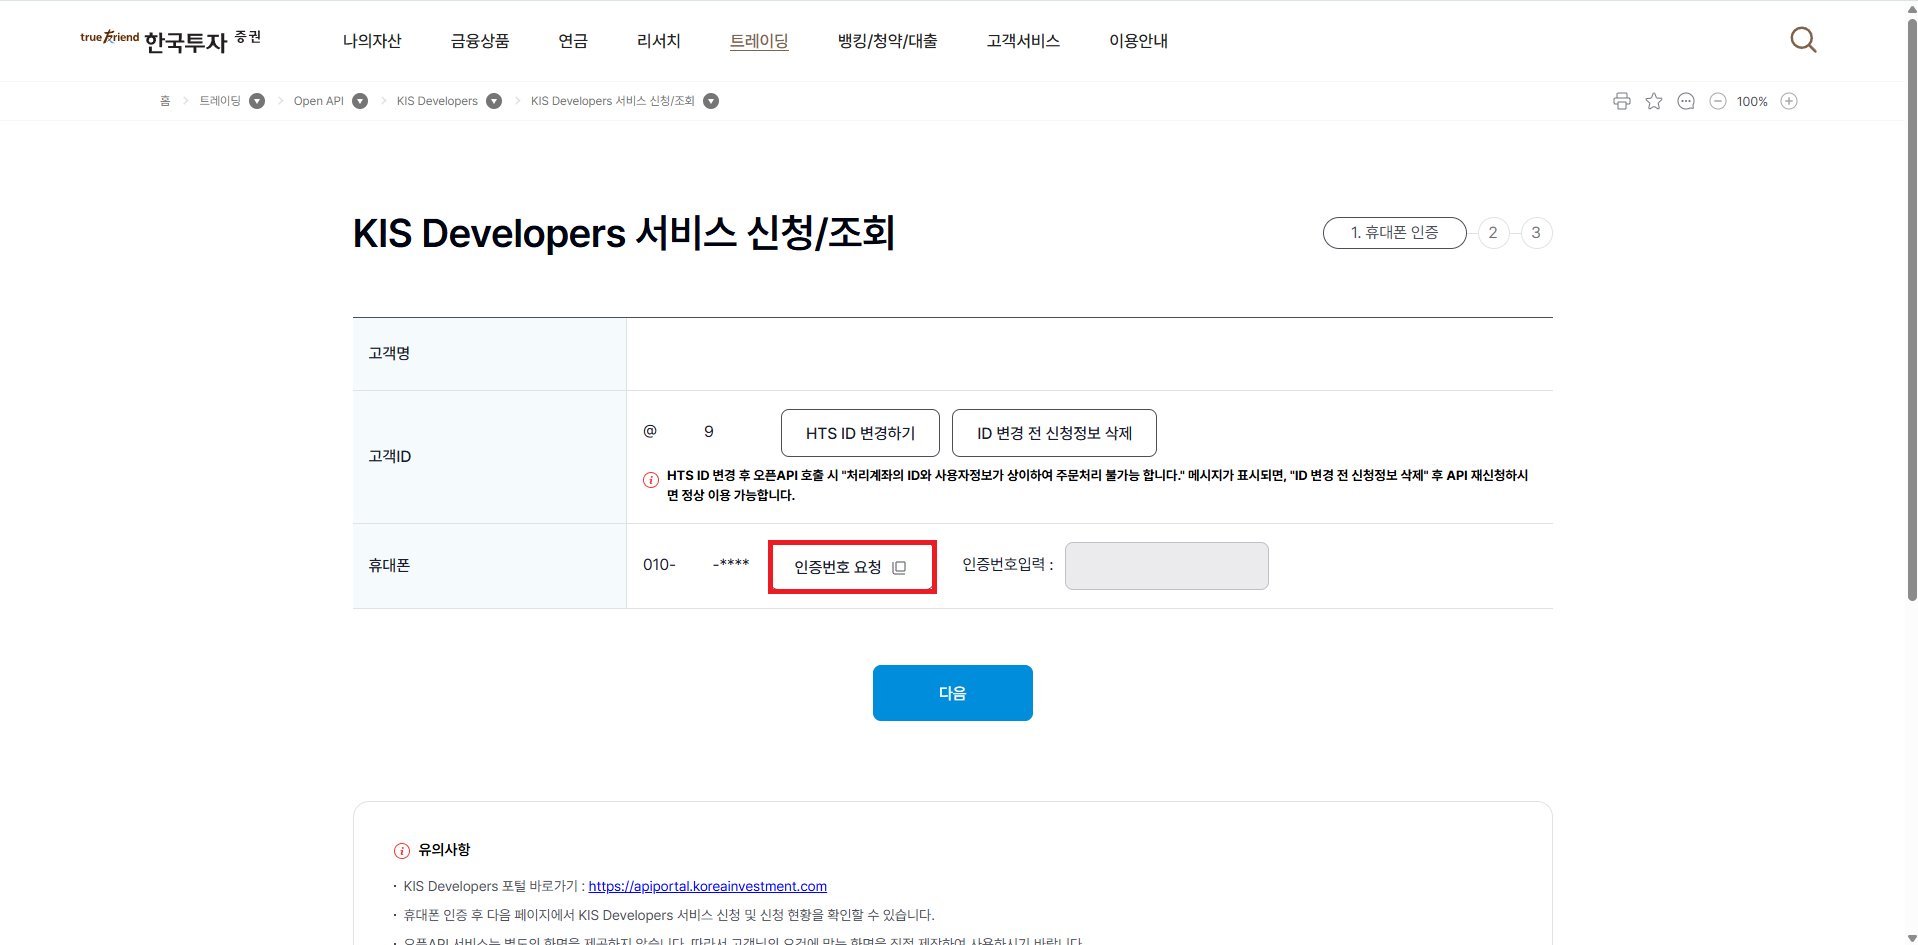
Task: Open 트레이딩 menu
Action: pyautogui.click(x=759, y=41)
